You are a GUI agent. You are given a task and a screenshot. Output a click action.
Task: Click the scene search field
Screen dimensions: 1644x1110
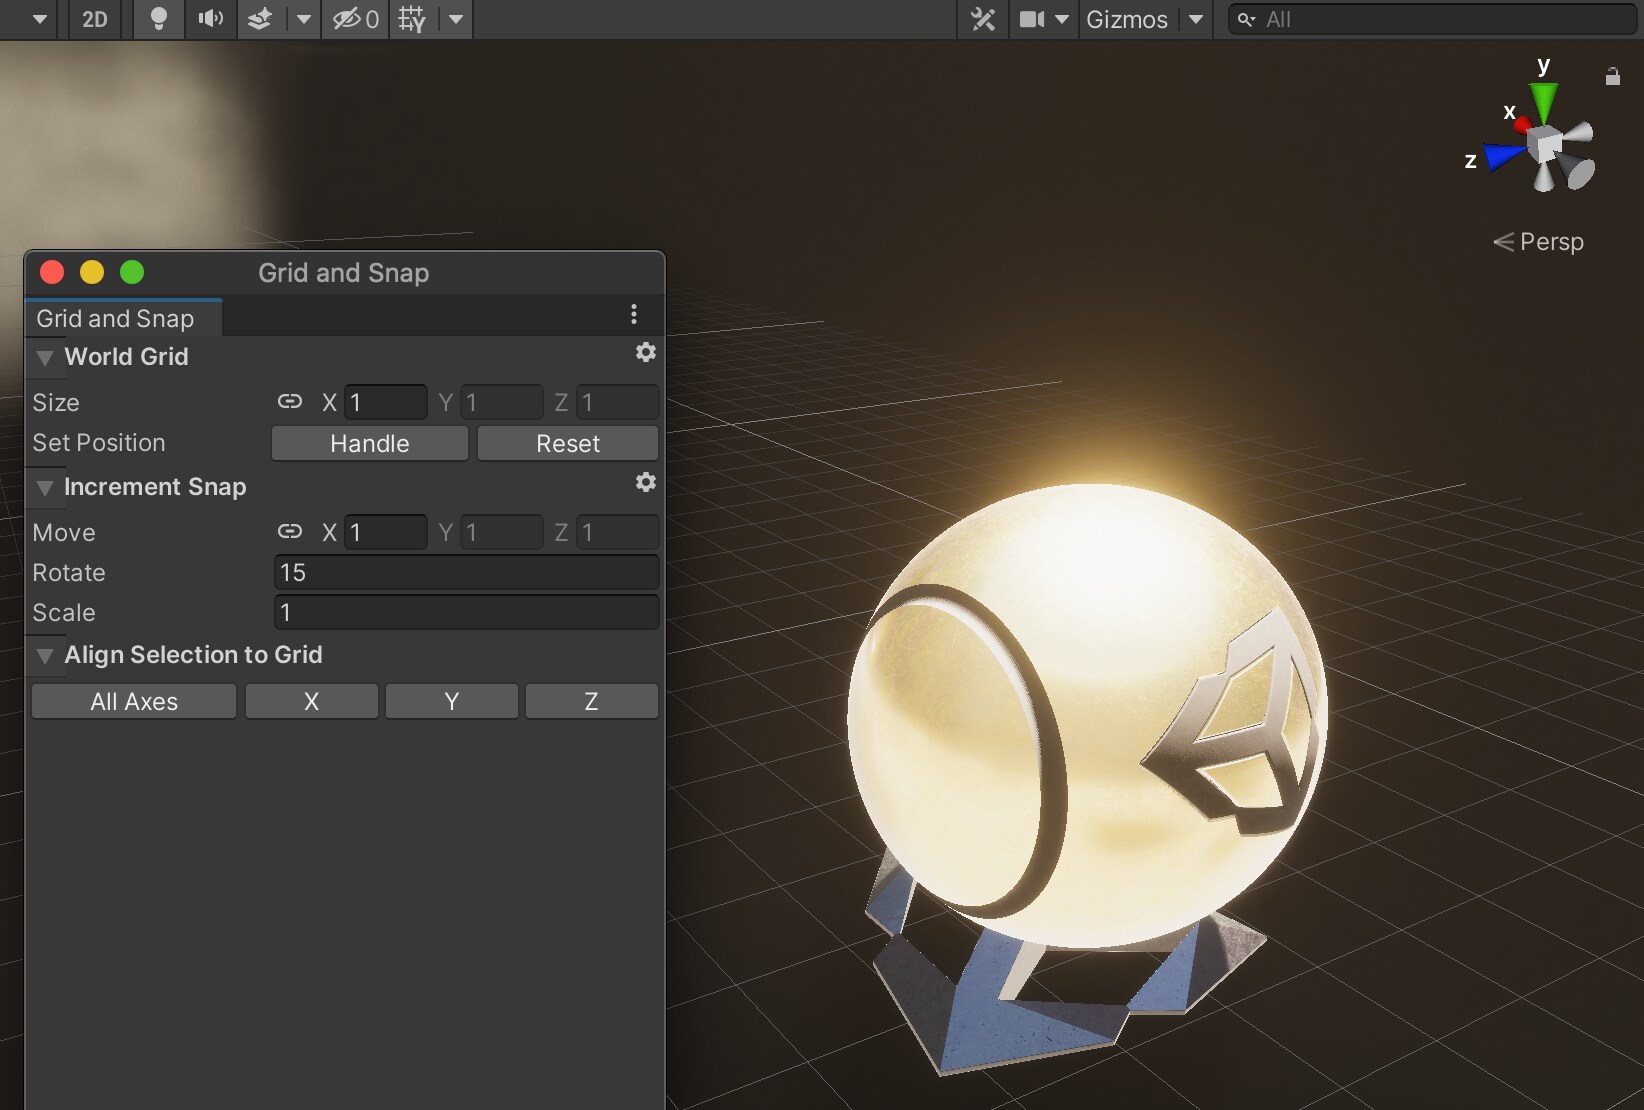click(1431, 19)
